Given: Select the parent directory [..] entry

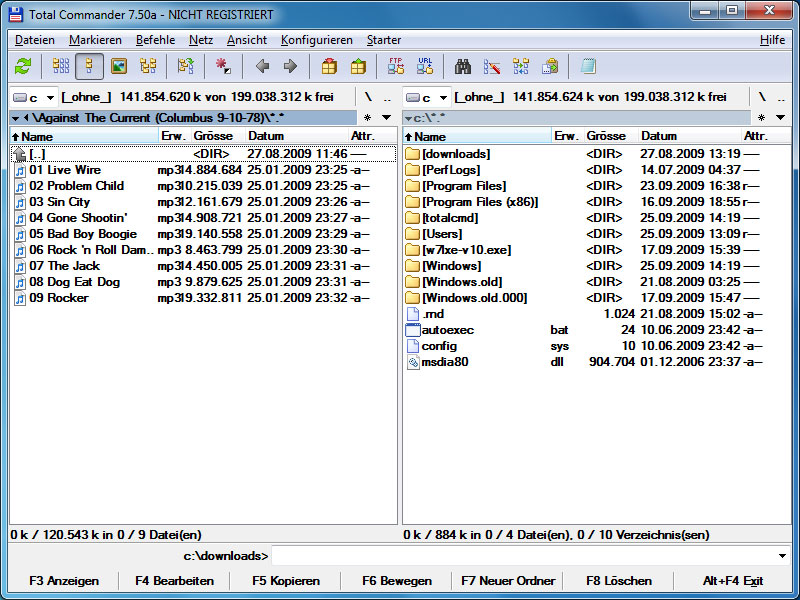Looking at the screenshot, I should (203, 154).
